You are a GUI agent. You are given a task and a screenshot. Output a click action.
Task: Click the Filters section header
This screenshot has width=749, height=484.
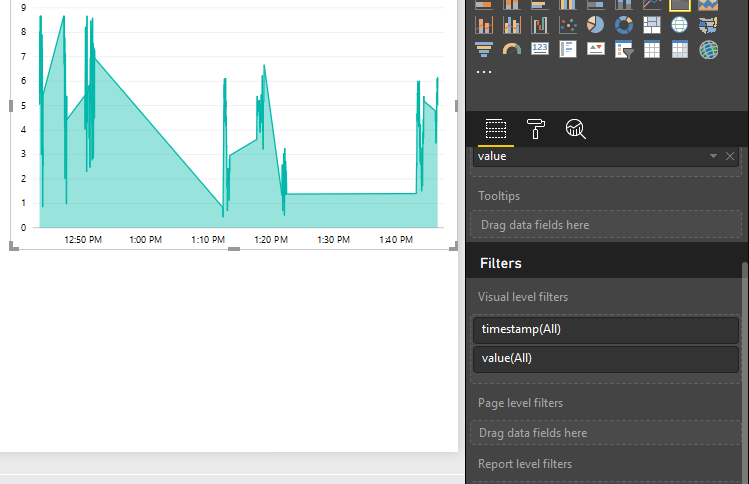tap(501, 263)
